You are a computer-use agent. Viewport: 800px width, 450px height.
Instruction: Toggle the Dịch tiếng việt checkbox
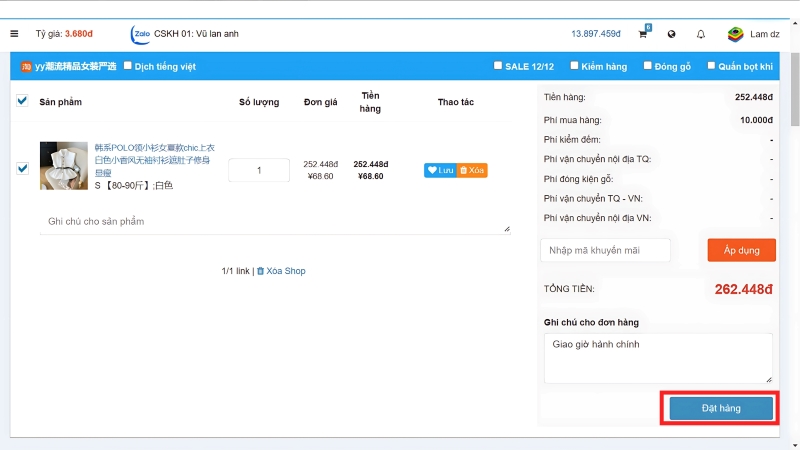coord(127,66)
